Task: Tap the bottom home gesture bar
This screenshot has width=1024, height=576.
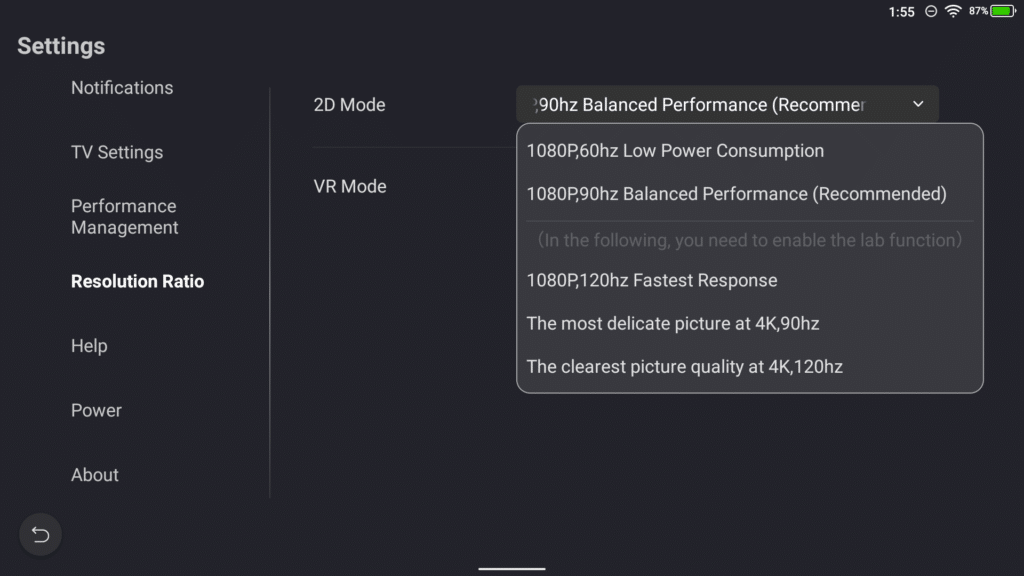Action: pos(511,568)
